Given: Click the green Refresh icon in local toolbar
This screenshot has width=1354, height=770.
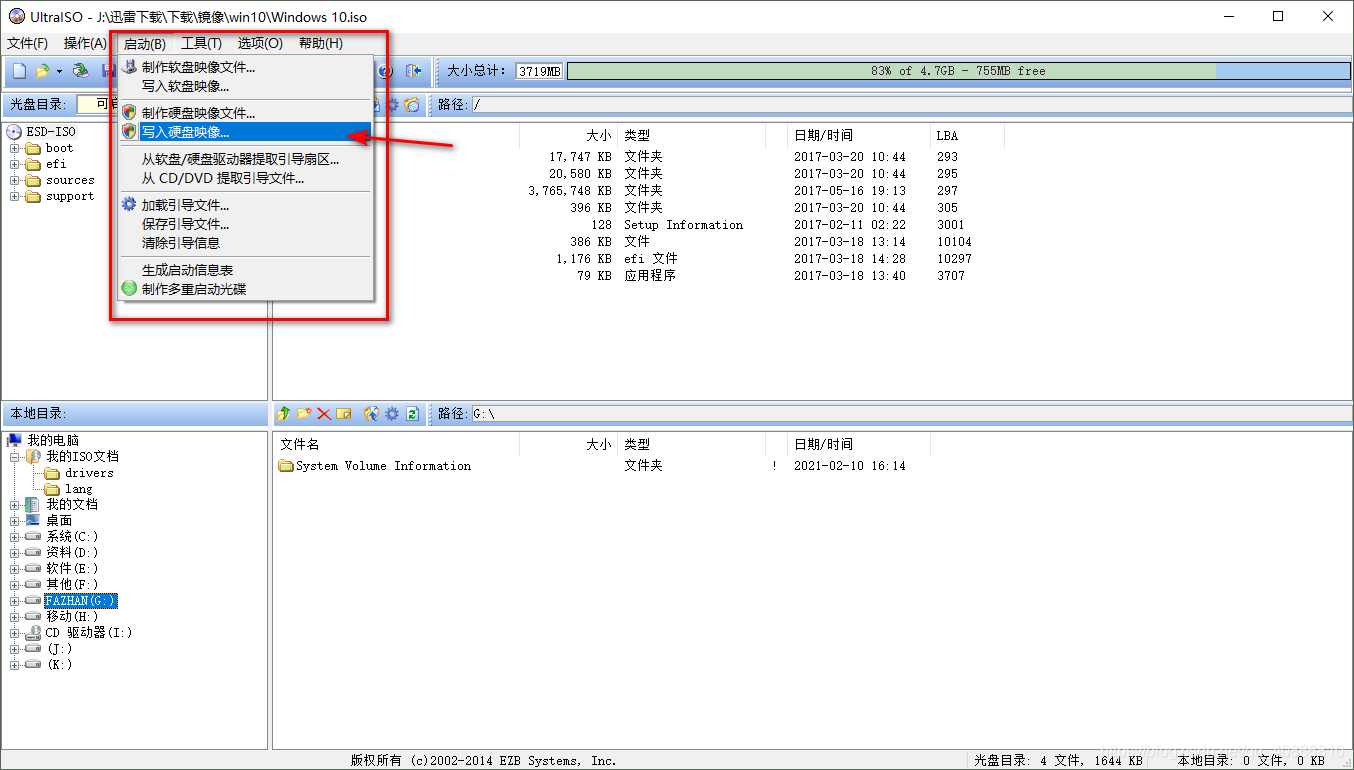Looking at the screenshot, I should coord(412,413).
